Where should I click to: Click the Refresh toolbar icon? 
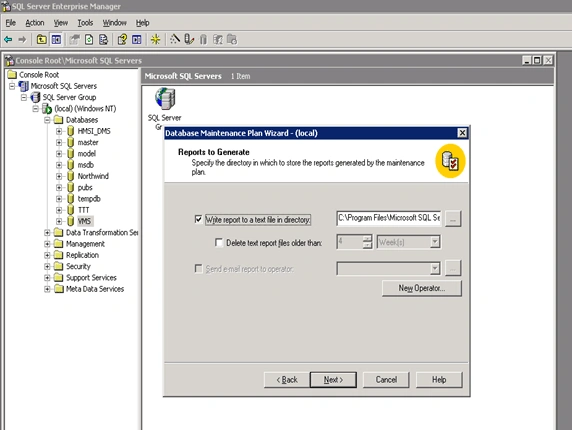(89, 39)
